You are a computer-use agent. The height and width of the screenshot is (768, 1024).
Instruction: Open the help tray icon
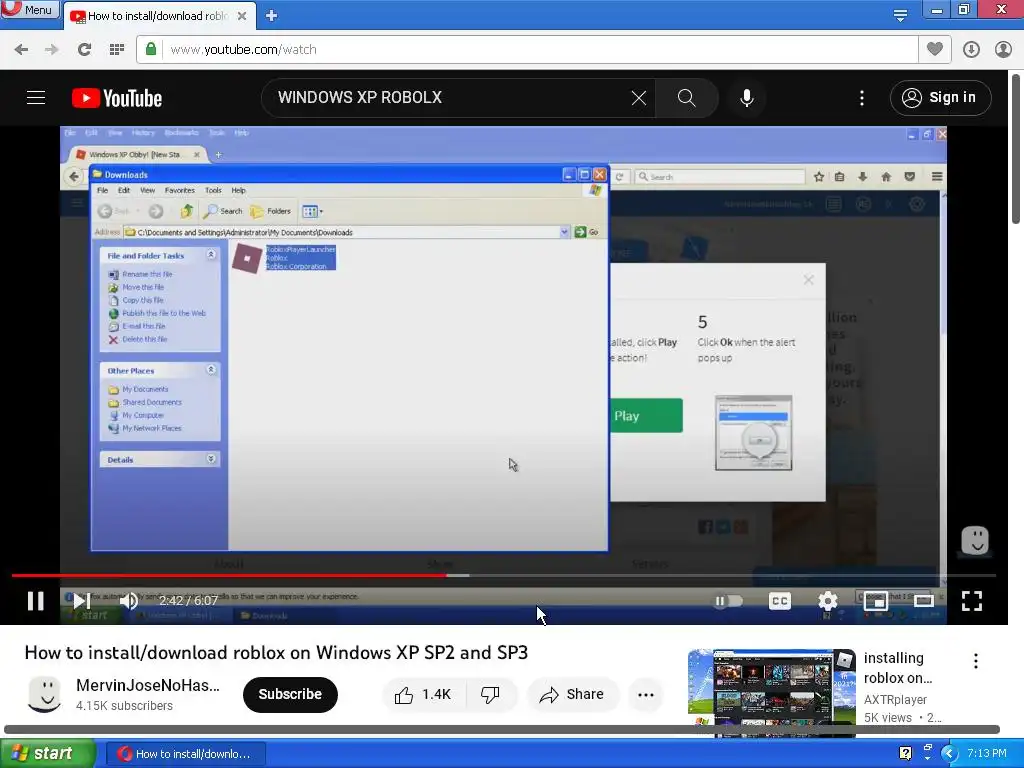[905, 754]
